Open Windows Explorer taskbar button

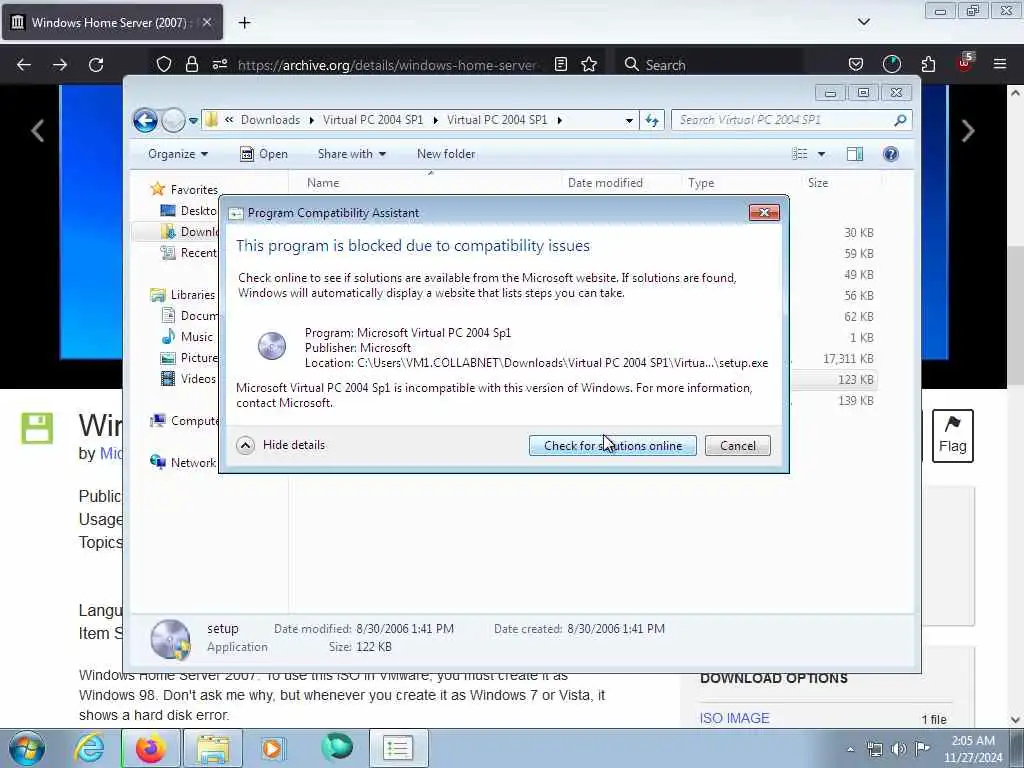click(x=213, y=748)
